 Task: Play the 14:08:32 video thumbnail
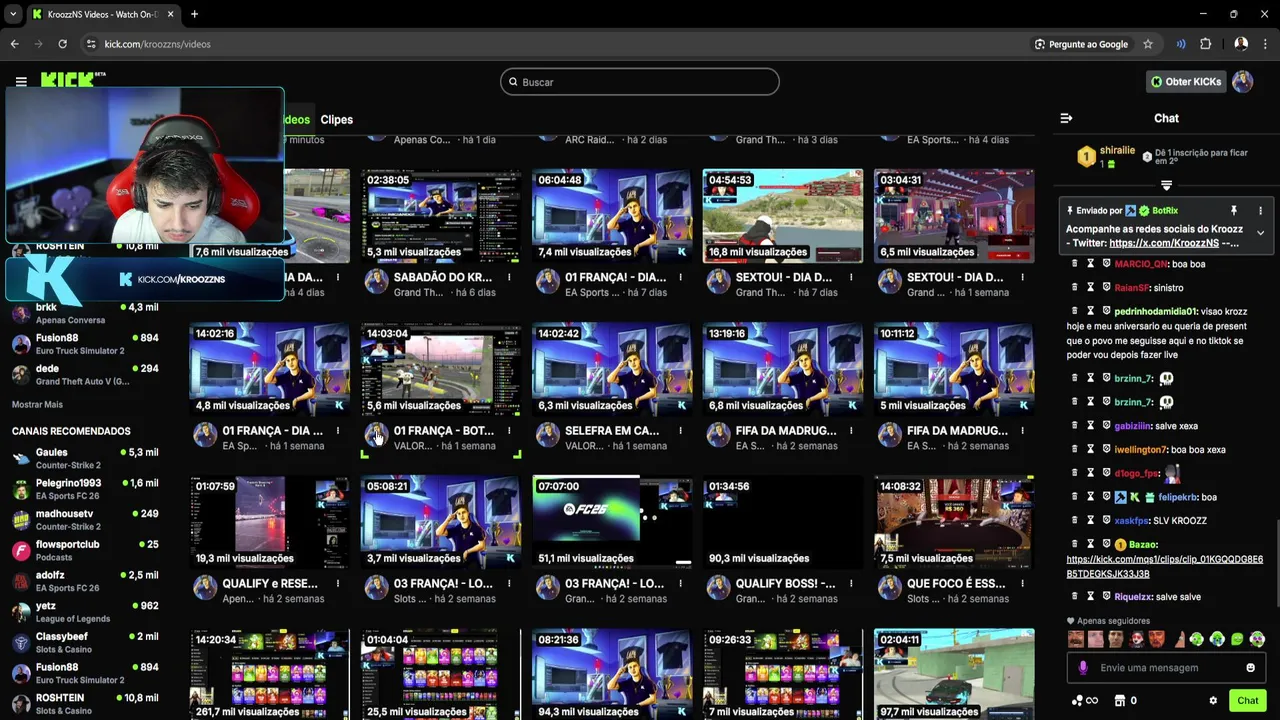954,522
